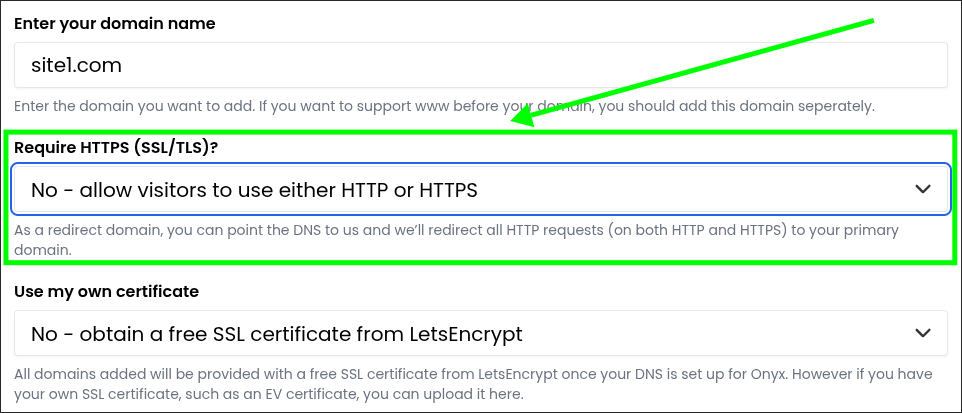The width and height of the screenshot is (962, 413).
Task: Select the 'No - allow visitors' option text
Action: tap(254, 190)
